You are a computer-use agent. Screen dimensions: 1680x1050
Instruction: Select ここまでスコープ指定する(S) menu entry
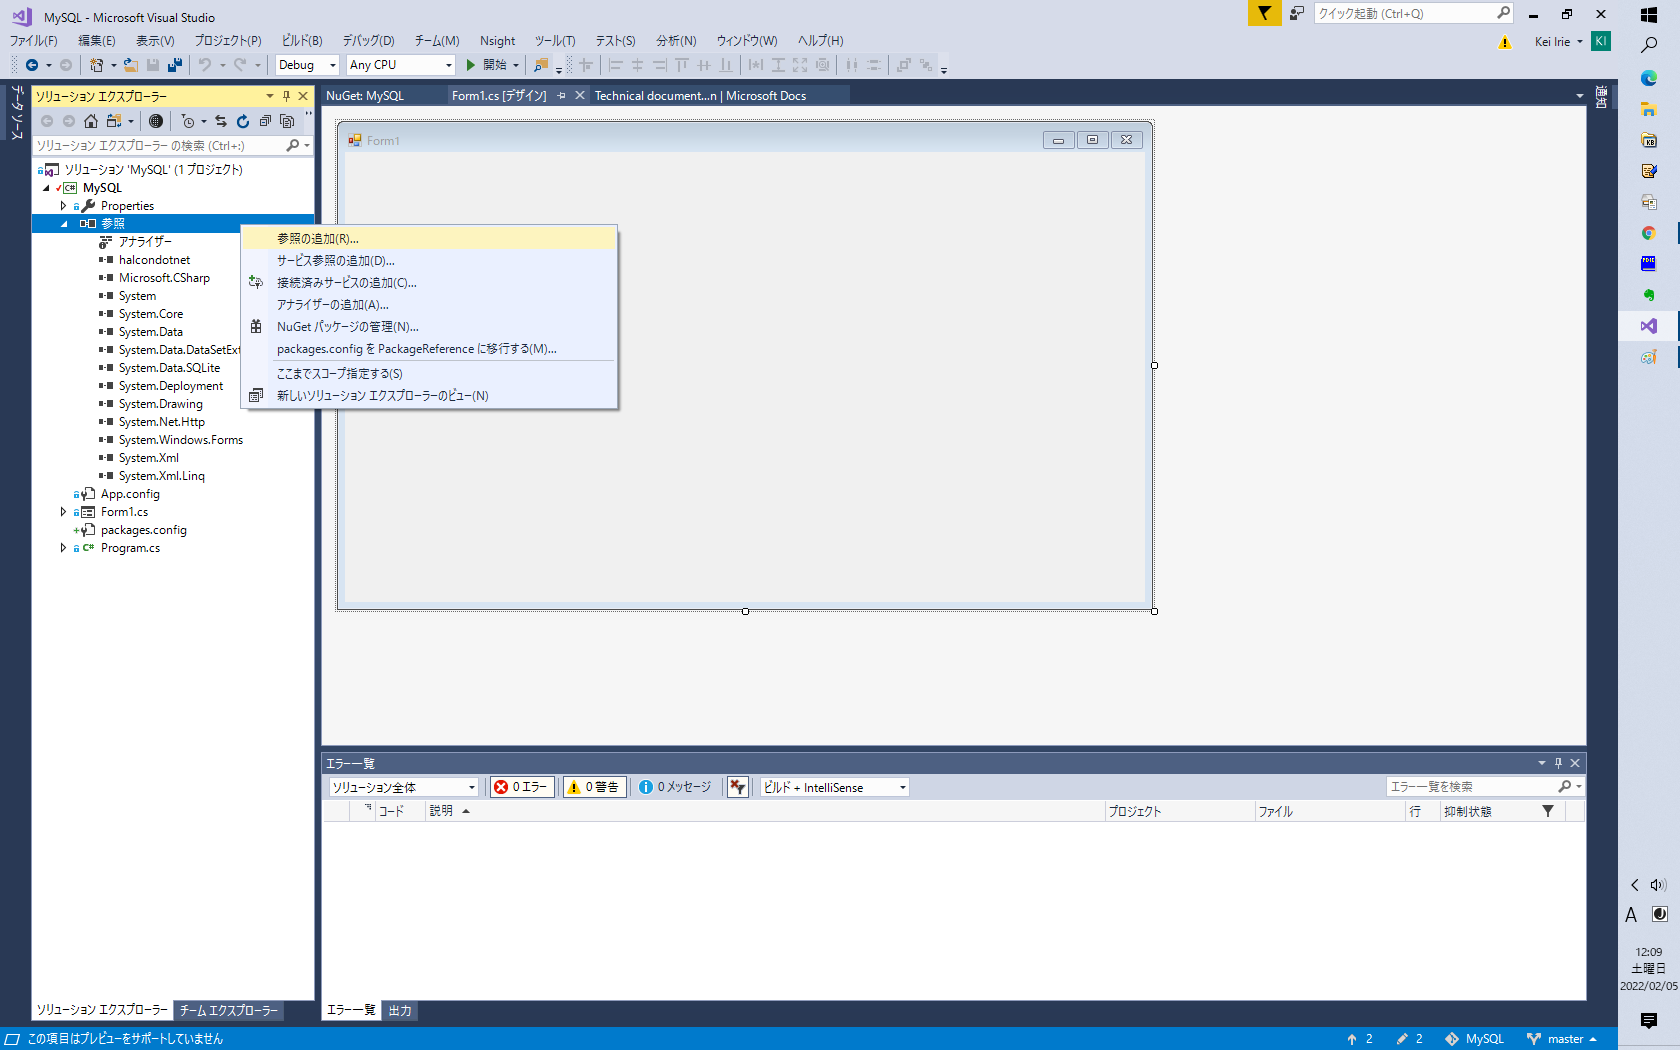click(x=430, y=374)
